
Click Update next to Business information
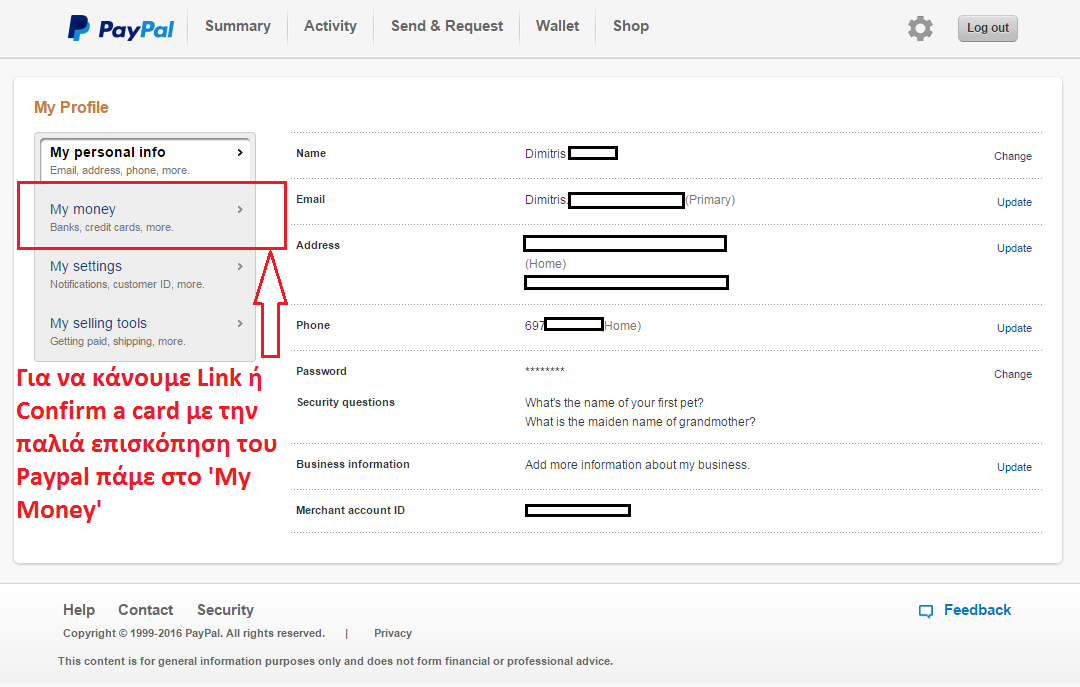pyautogui.click(x=1014, y=467)
